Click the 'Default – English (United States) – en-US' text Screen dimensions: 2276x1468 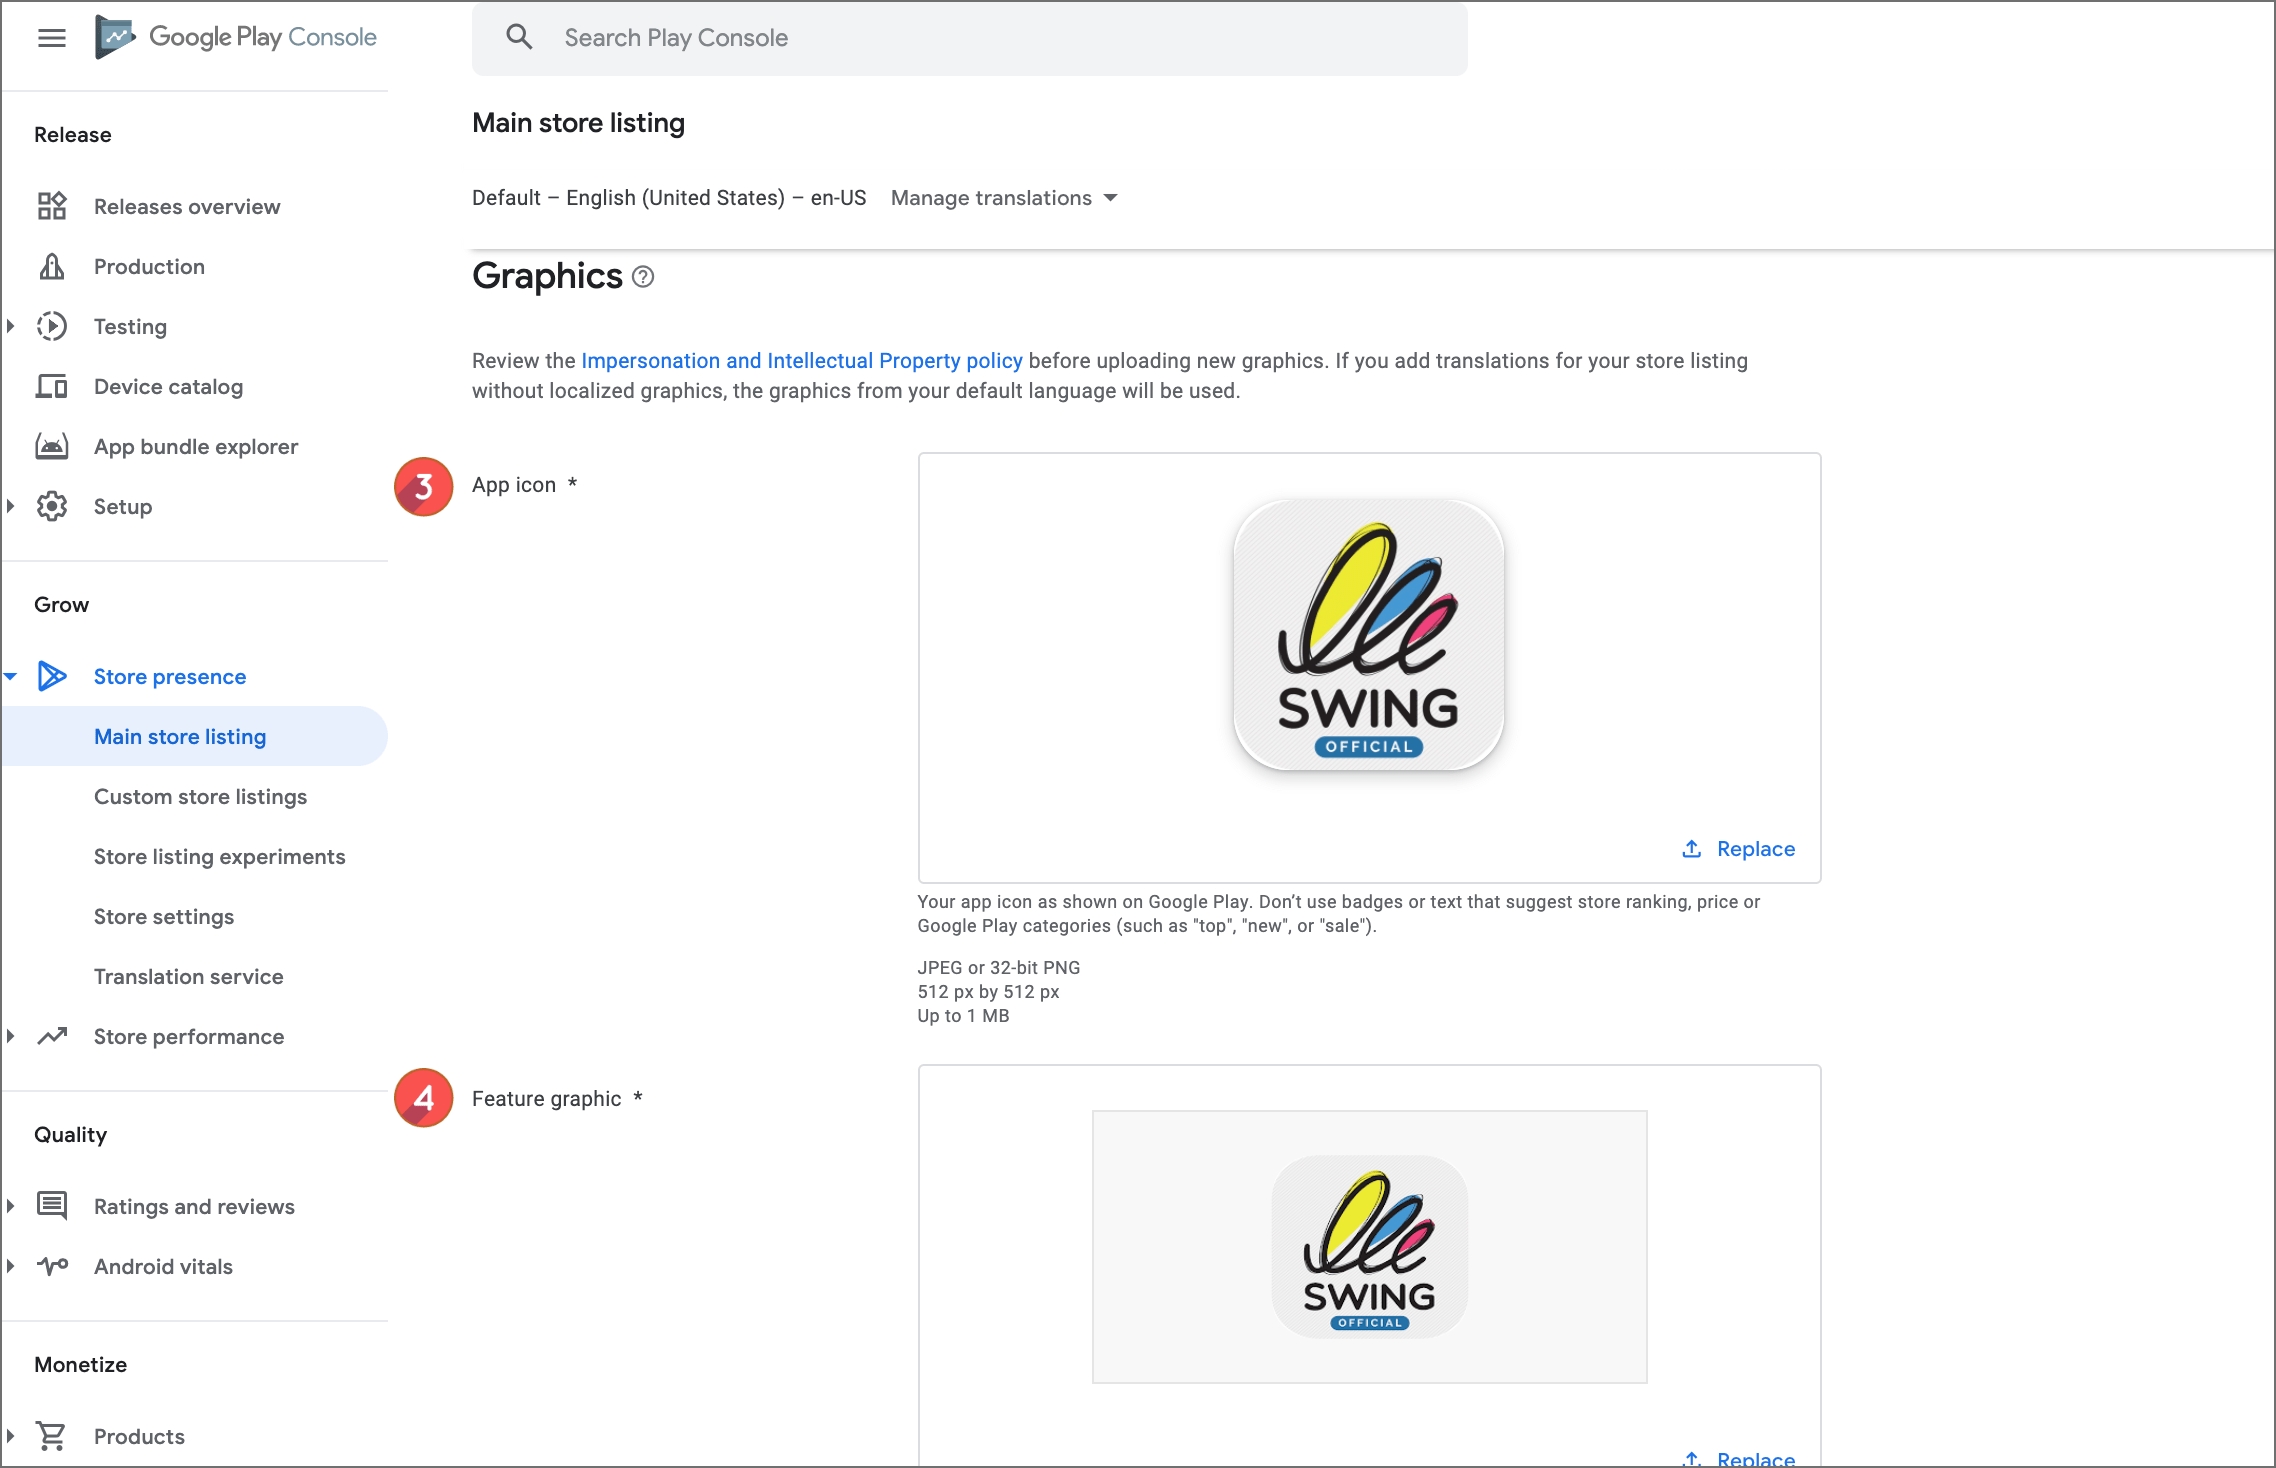pyautogui.click(x=669, y=198)
